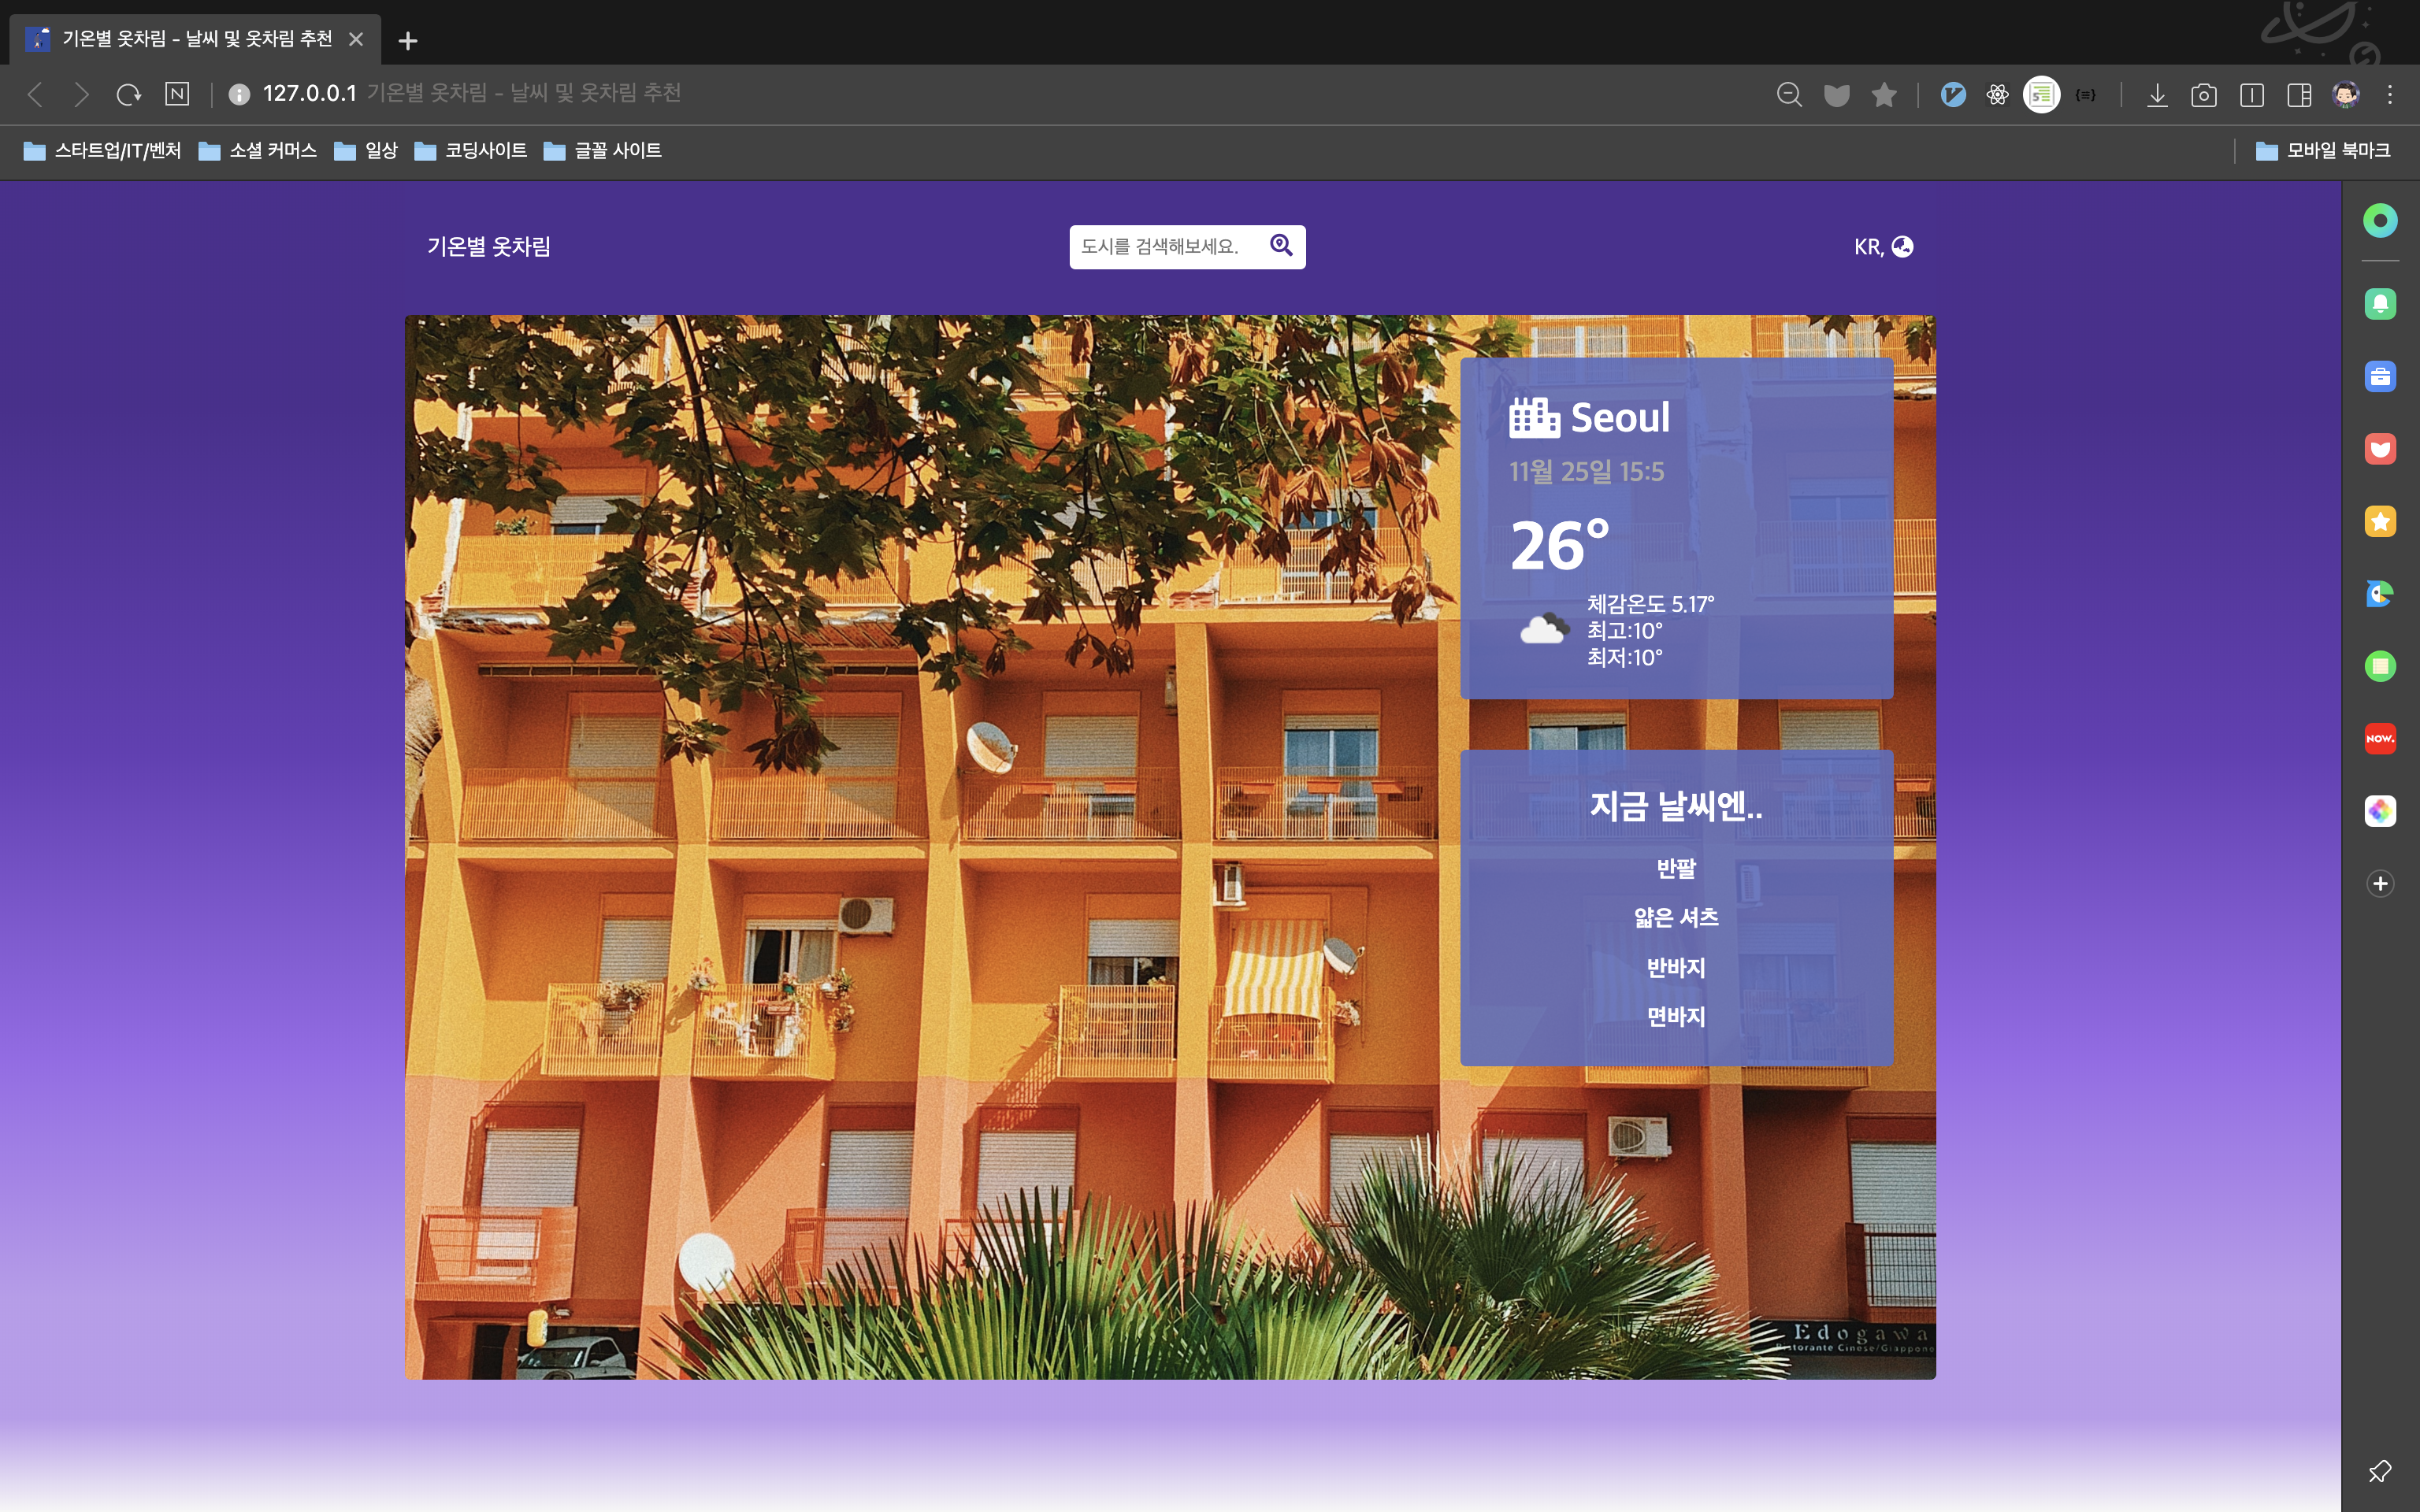Toggle the side panel layout icon in the toolbar

(2299, 95)
